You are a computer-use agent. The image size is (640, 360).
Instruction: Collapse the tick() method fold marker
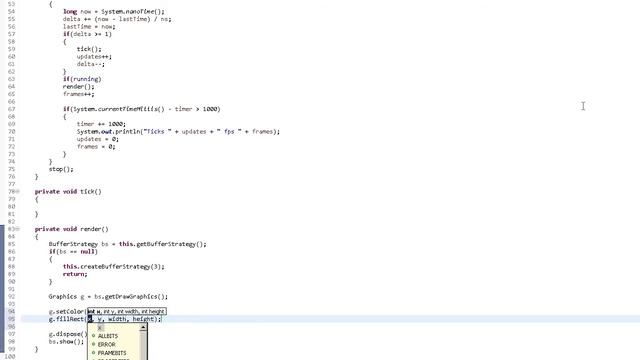[x=18, y=191]
